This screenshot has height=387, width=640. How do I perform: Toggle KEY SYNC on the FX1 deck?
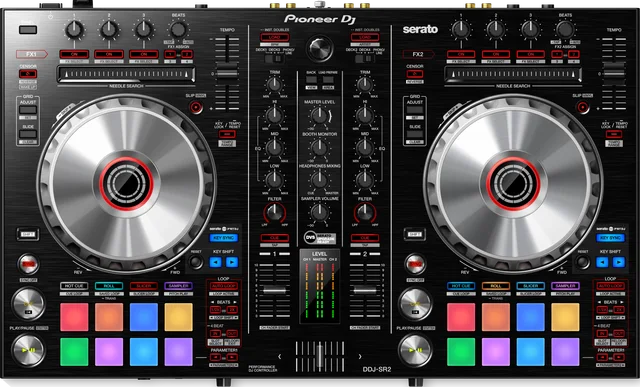[x=224, y=238]
